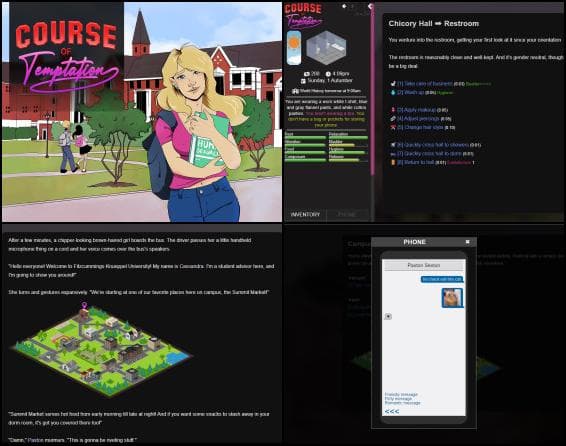Viewport: 566px width, 446px height.
Task: Click the scissors icon beside Change hair style
Action: 393,127
